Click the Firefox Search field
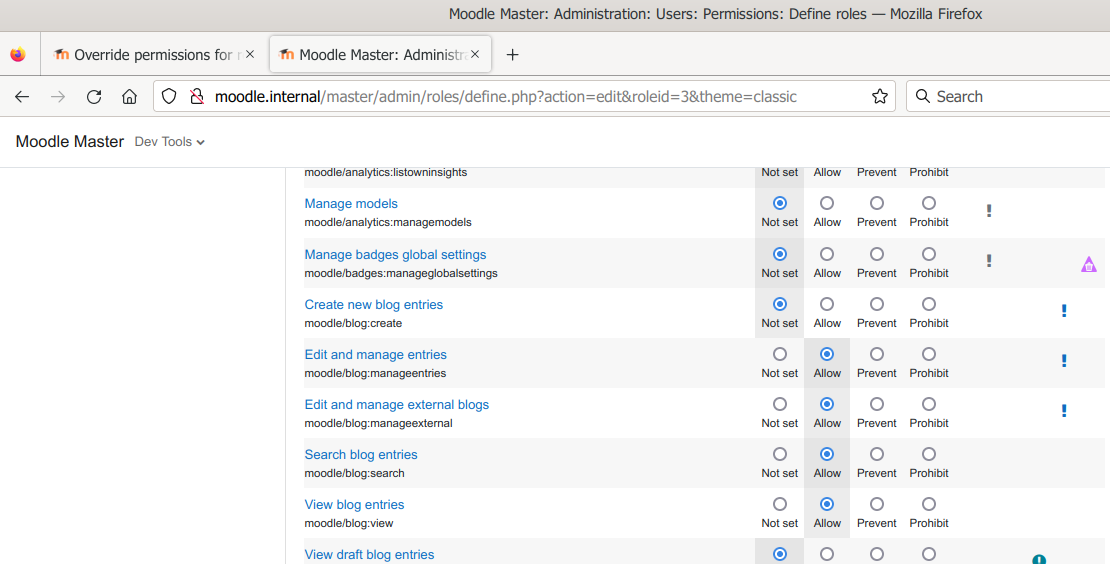The width and height of the screenshot is (1110, 564). (1008, 96)
